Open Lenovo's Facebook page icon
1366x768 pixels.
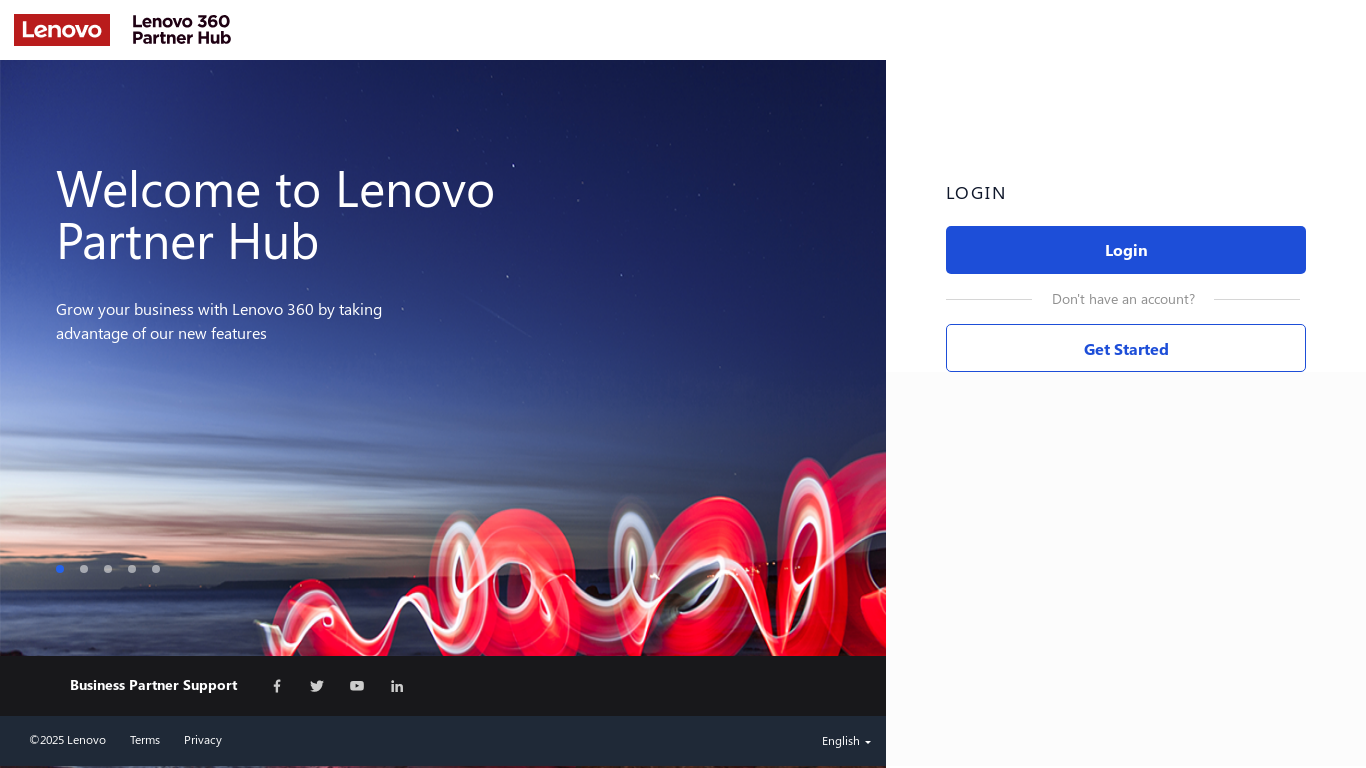tap(277, 686)
